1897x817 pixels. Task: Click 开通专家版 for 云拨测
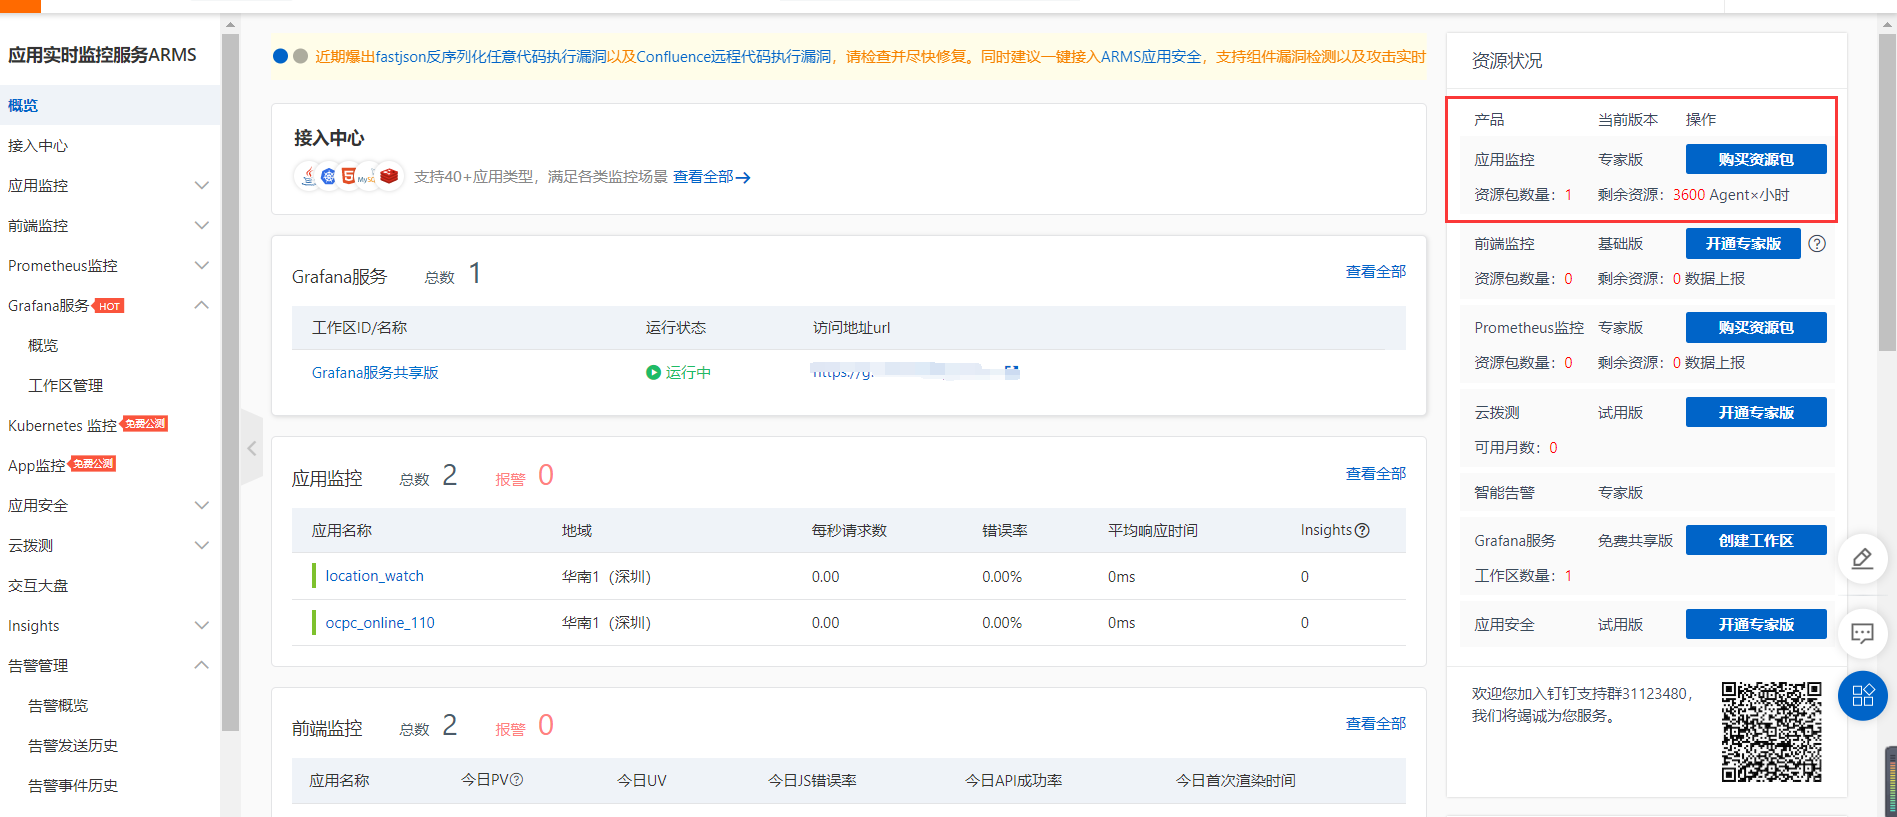(1756, 412)
